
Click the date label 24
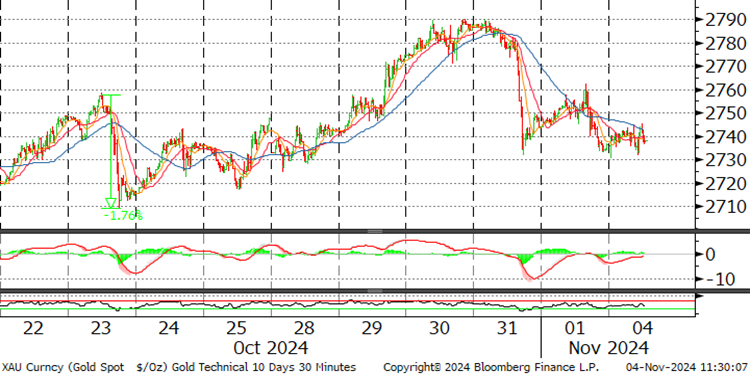click(168, 329)
